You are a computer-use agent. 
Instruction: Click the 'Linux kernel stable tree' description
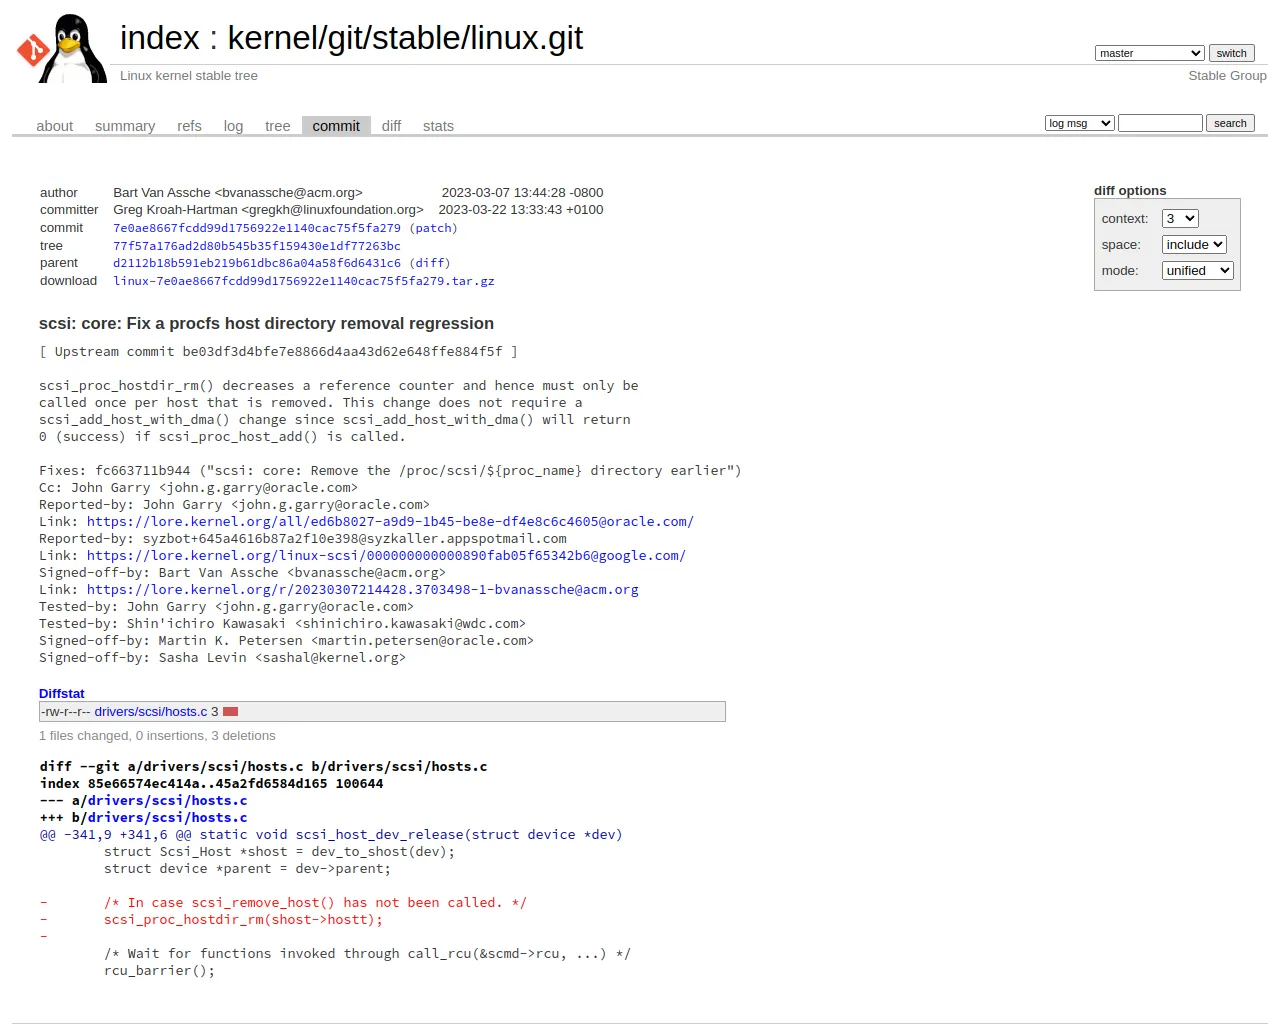(x=189, y=76)
